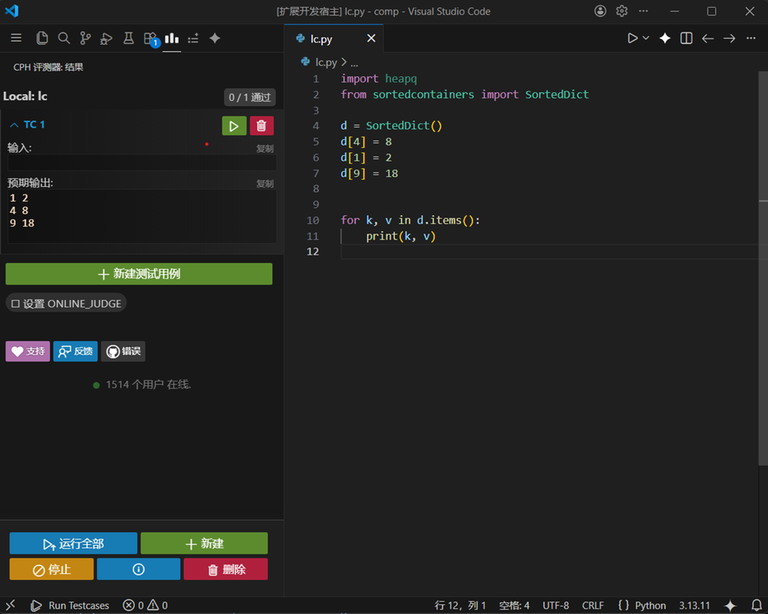
Task: Click the Local: lc heading
Action: (x=25, y=96)
